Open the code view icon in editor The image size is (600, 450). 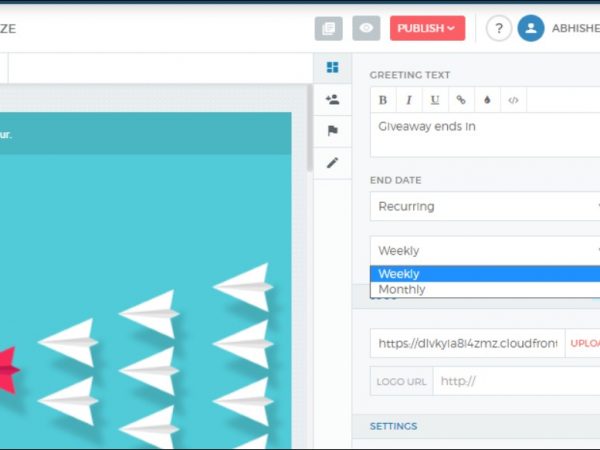point(513,100)
